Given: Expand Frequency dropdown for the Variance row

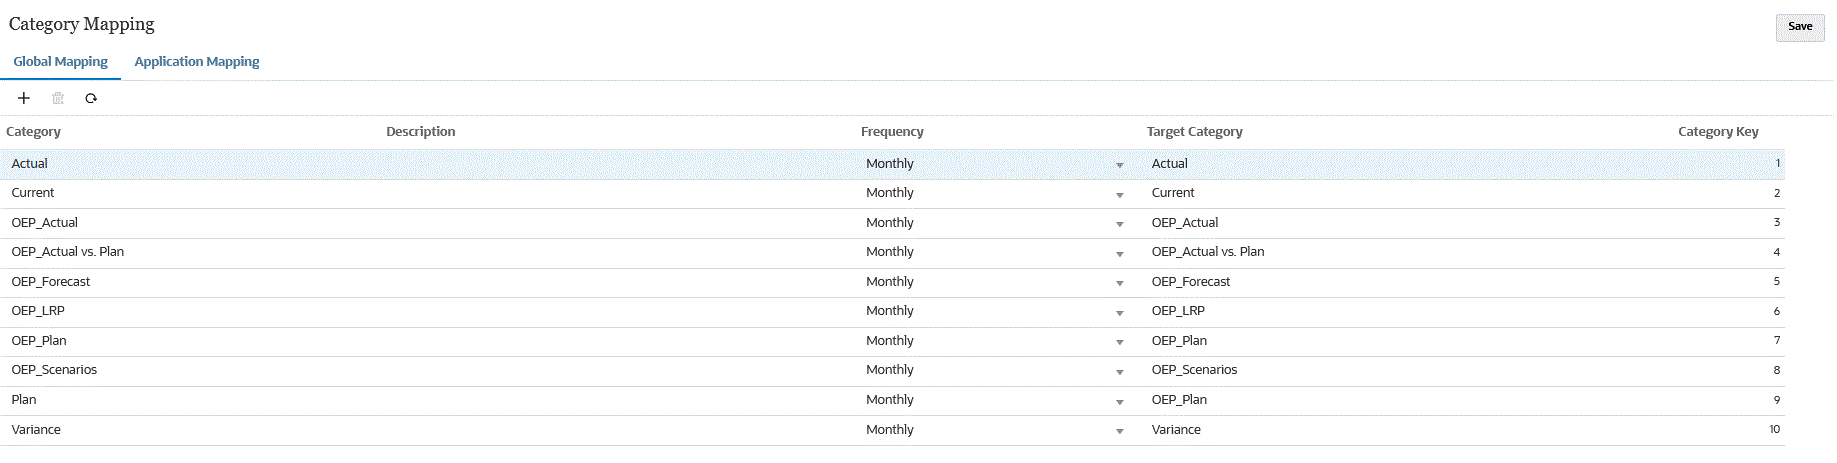Looking at the screenshot, I should [x=1119, y=431].
